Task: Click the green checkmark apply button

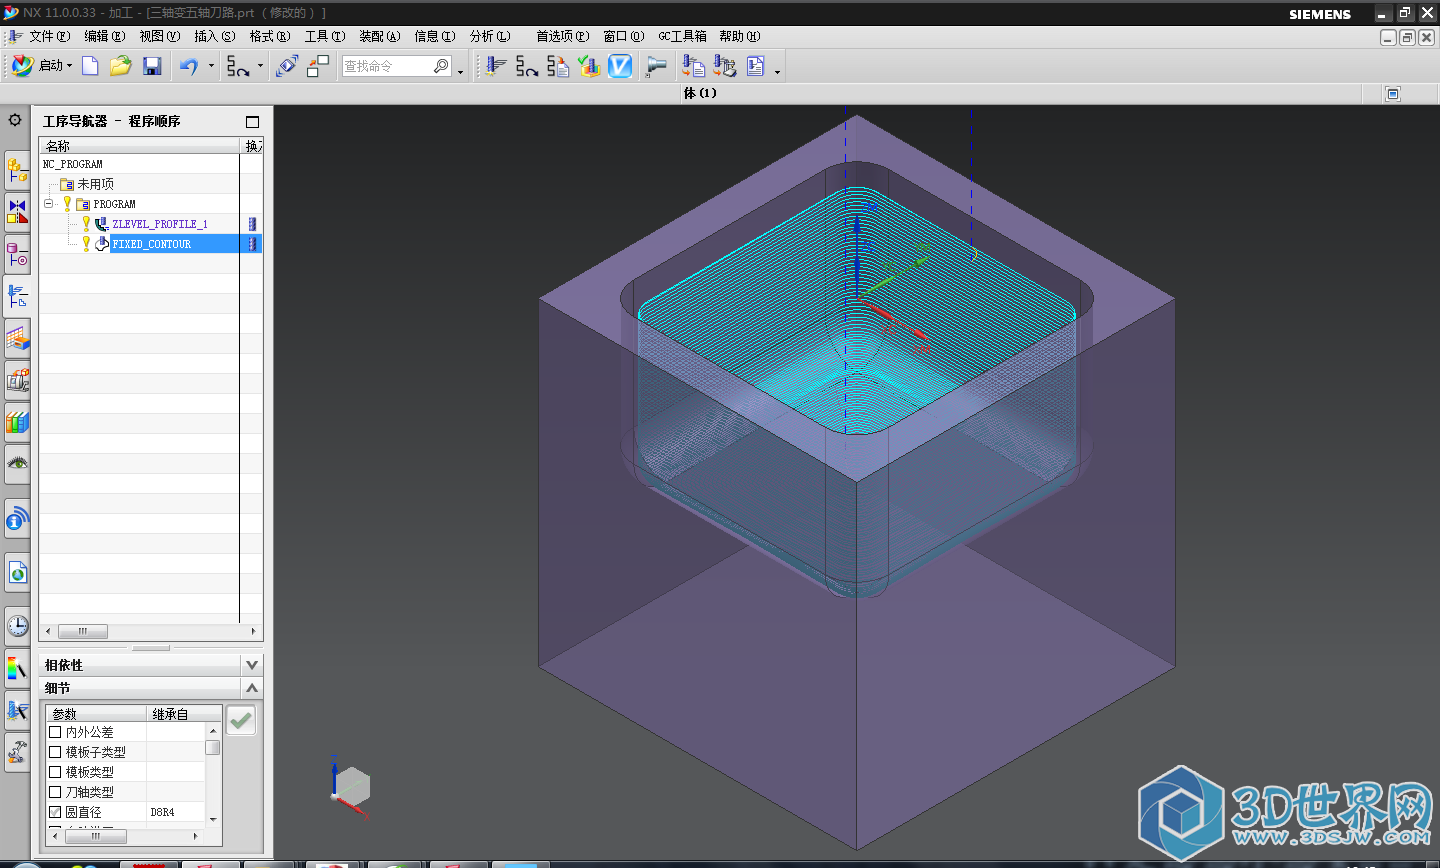Action: (x=240, y=720)
